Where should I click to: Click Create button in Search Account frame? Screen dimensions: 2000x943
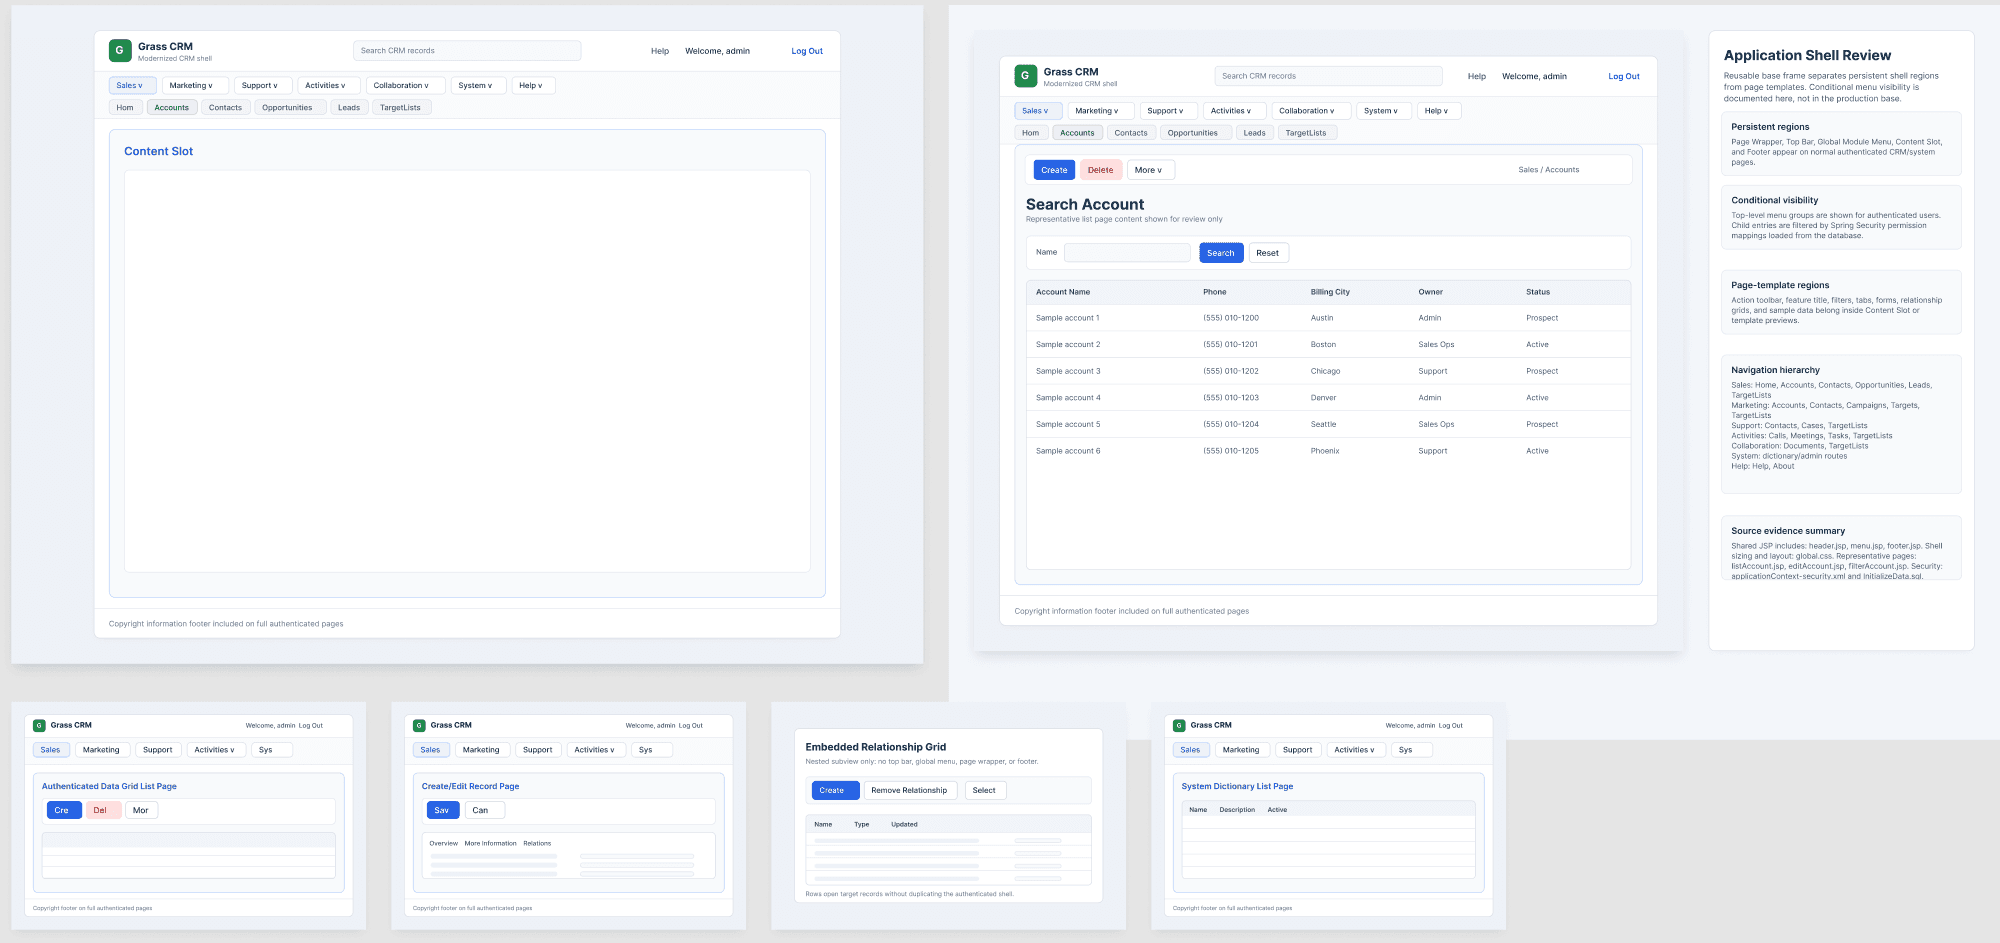tap(1054, 170)
